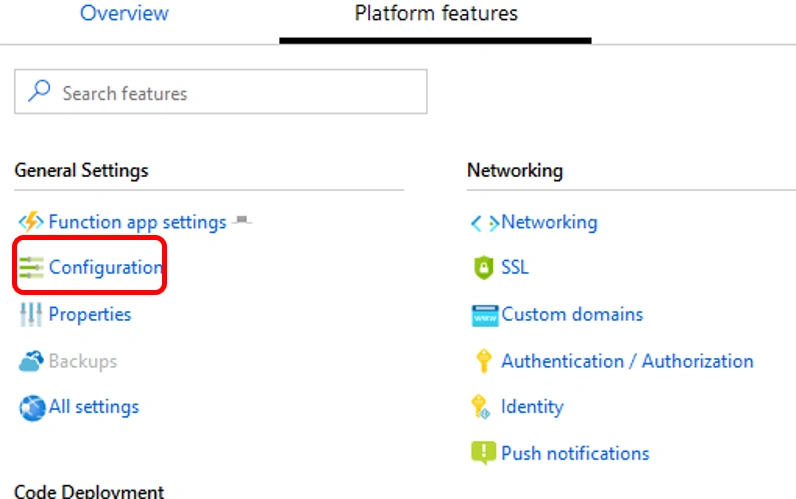The image size is (796, 499).
Task: Focus the Search features input field
Action: (x=221, y=92)
